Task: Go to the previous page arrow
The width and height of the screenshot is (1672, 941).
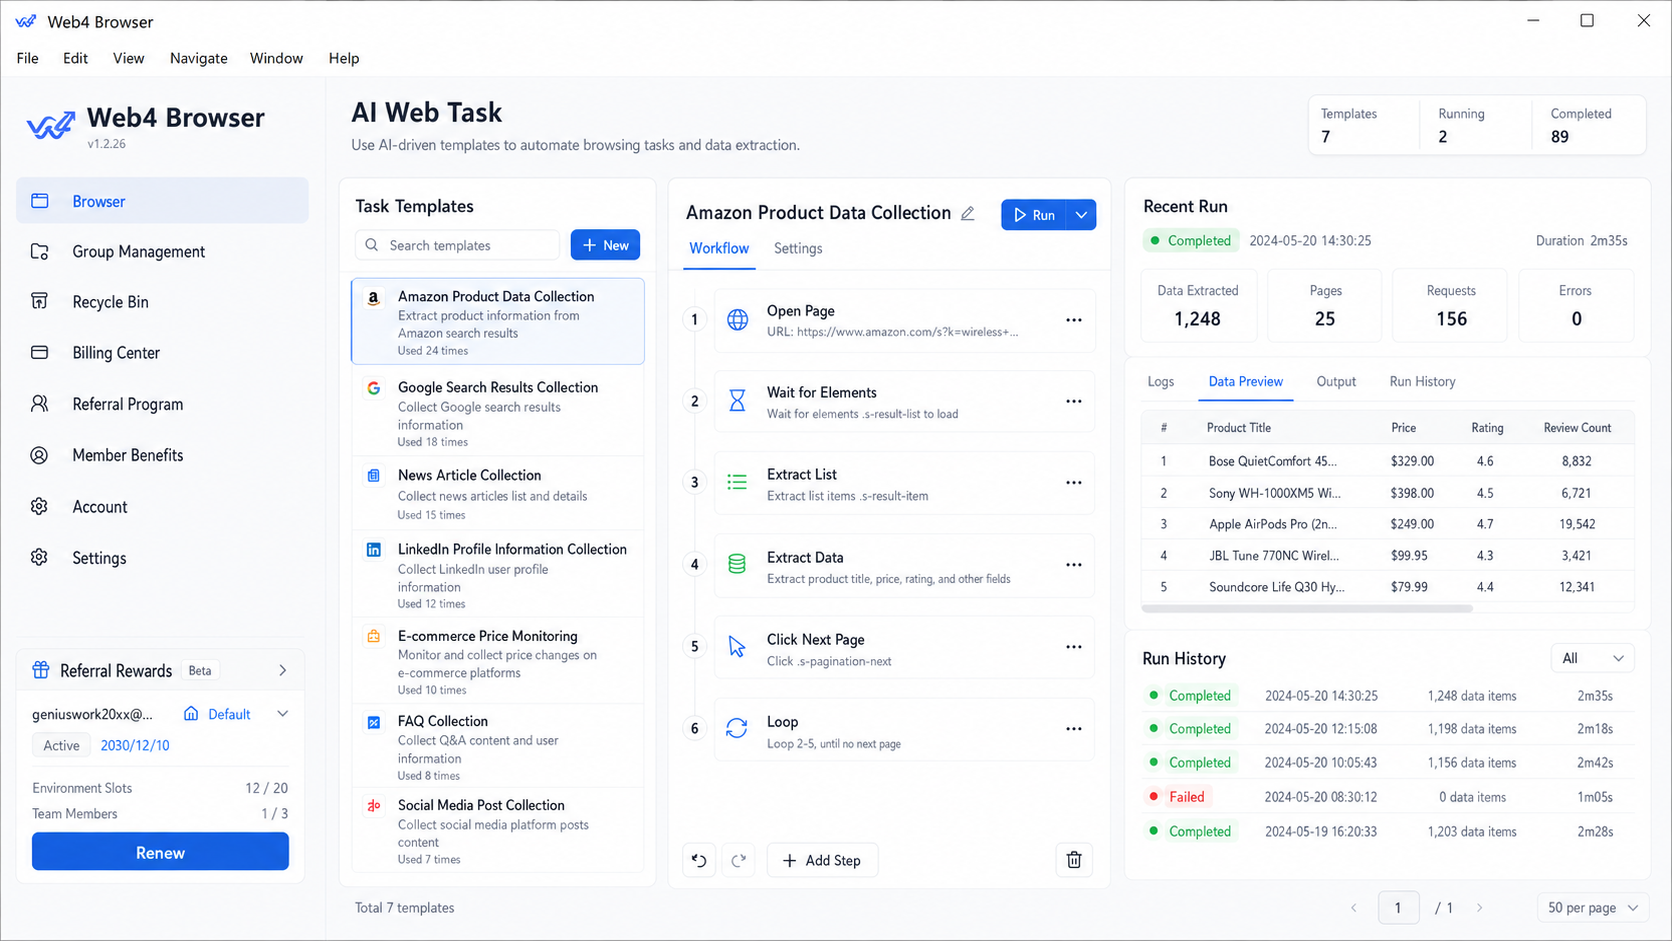Action: point(1354,908)
